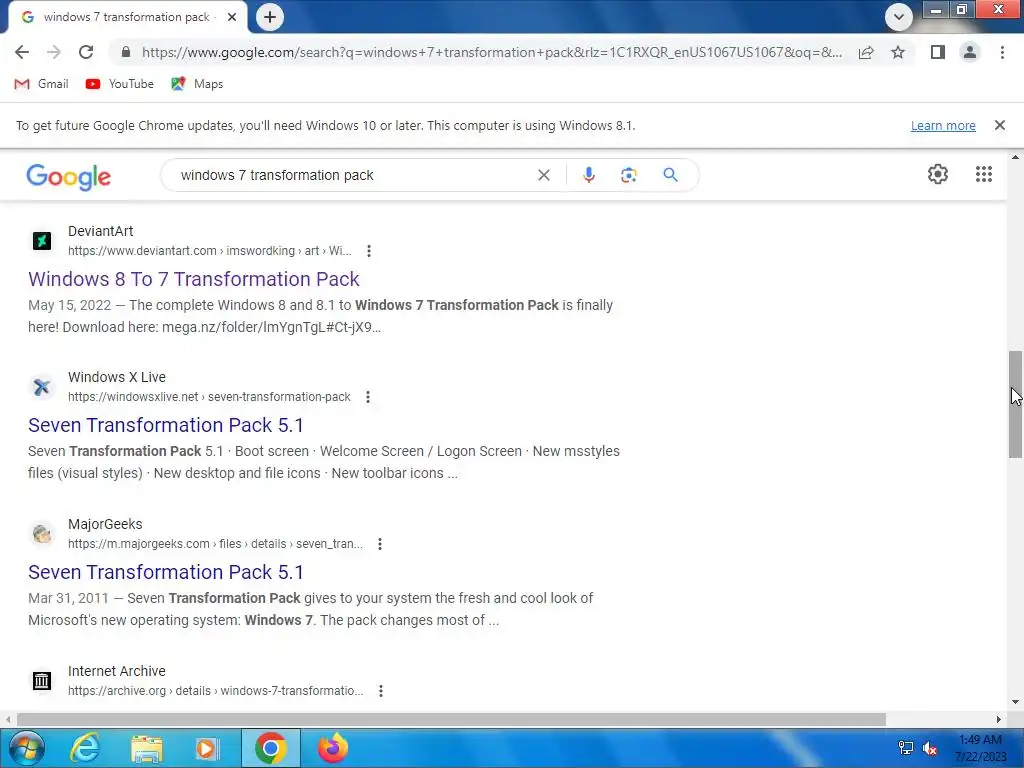
Task: Click muted volume tray icon
Action: (x=930, y=748)
